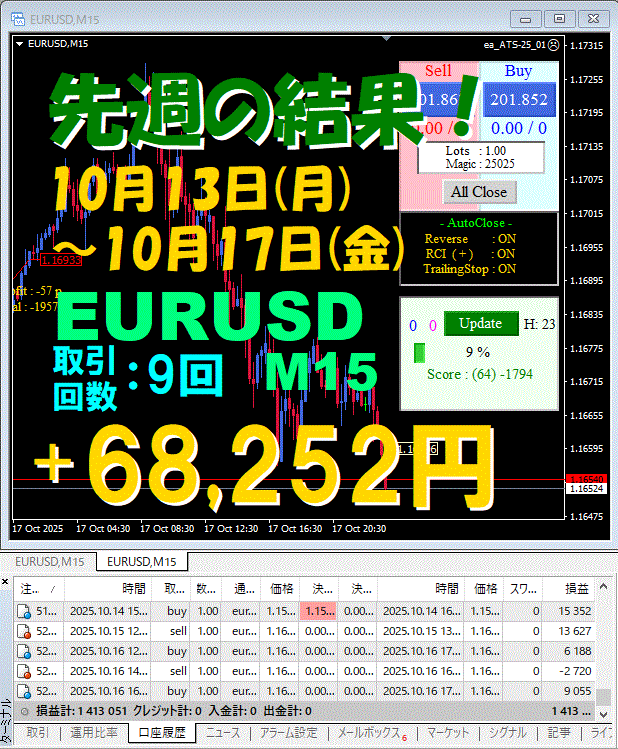Screen dimensions: 618x749
Task: Click the red 1.16933 price label
Action: 61,260
